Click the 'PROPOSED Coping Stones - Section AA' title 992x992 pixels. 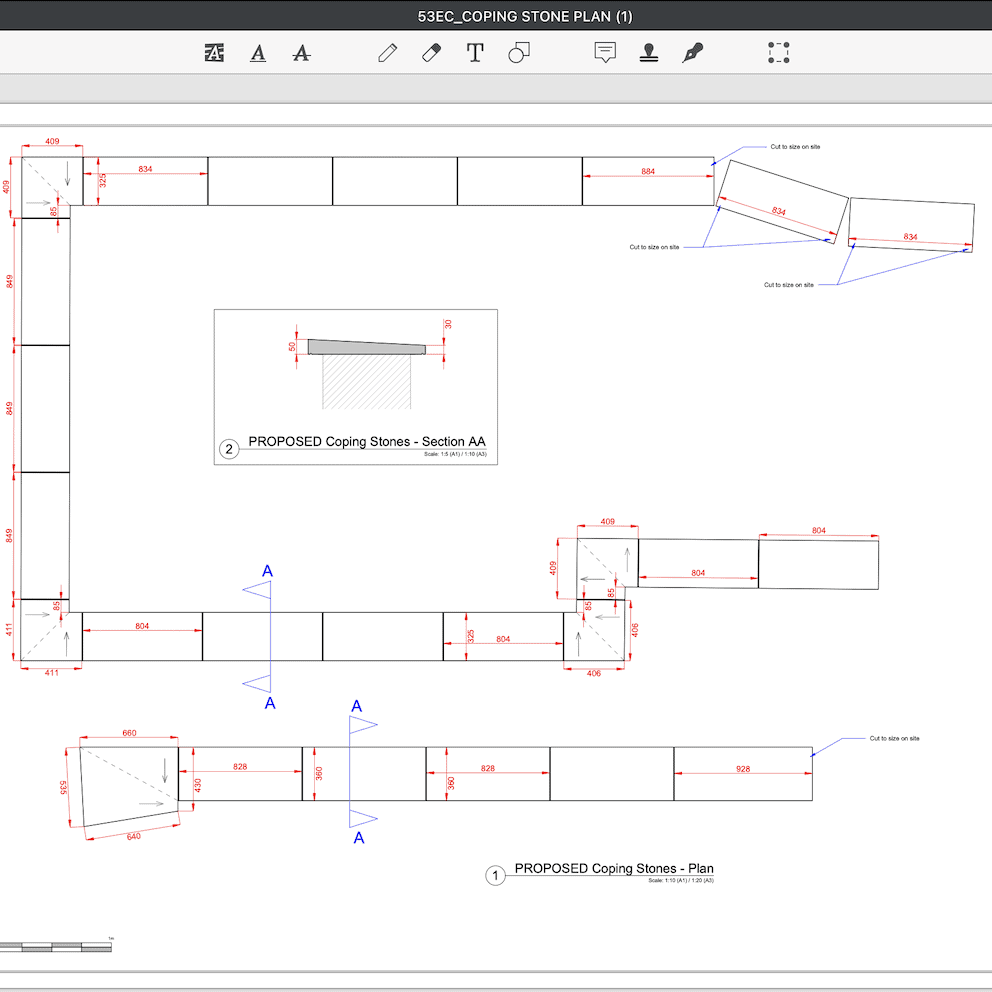click(x=367, y=442)
